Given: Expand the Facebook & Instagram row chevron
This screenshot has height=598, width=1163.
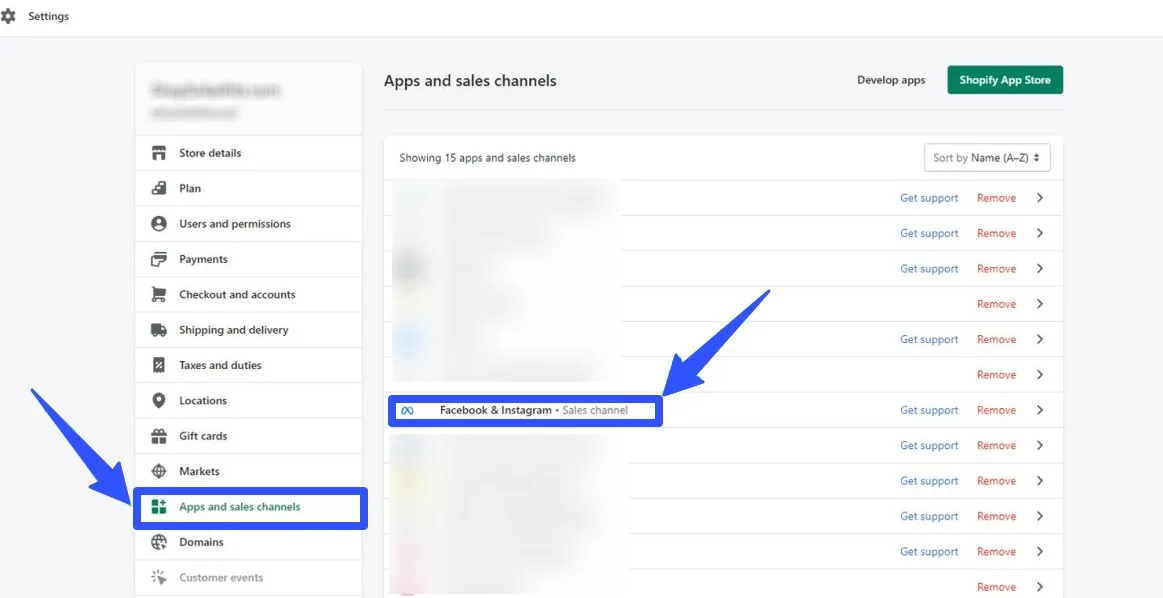Looking at the screenshot, I should tap(1040, 410).
